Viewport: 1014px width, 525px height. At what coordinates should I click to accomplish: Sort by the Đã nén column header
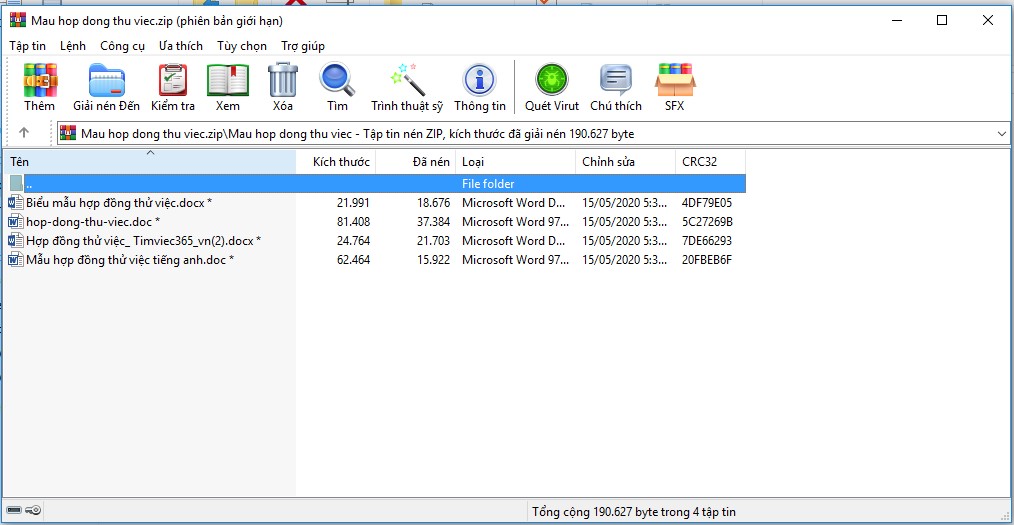(x=416, y=162)
